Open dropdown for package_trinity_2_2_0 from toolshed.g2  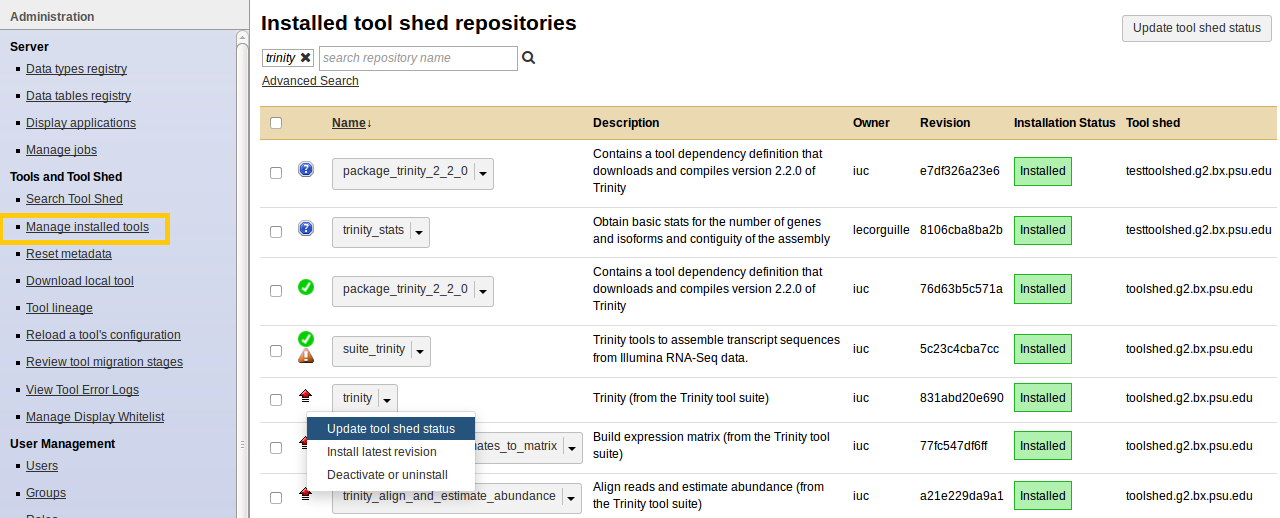coord(483,291)
